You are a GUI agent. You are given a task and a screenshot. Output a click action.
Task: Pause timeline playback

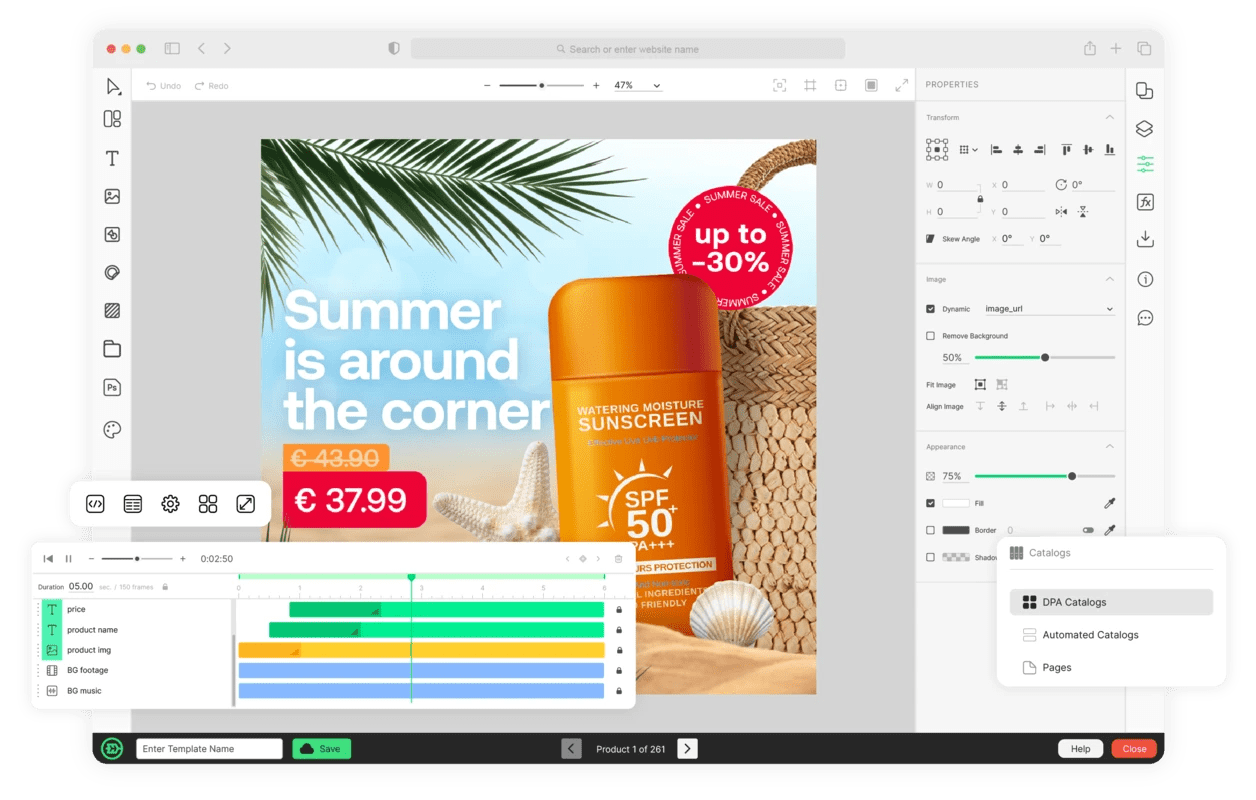click(69, 559)
